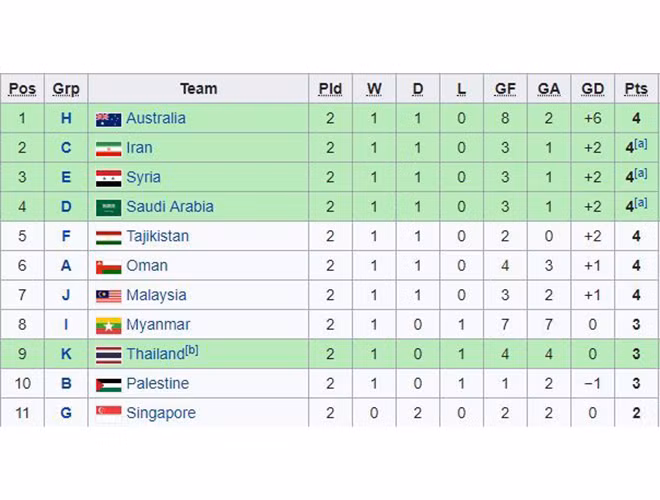This screenshot has height=500, width=660.
Task: Click the Iran flag icon
Action: [x=108, y=149]
